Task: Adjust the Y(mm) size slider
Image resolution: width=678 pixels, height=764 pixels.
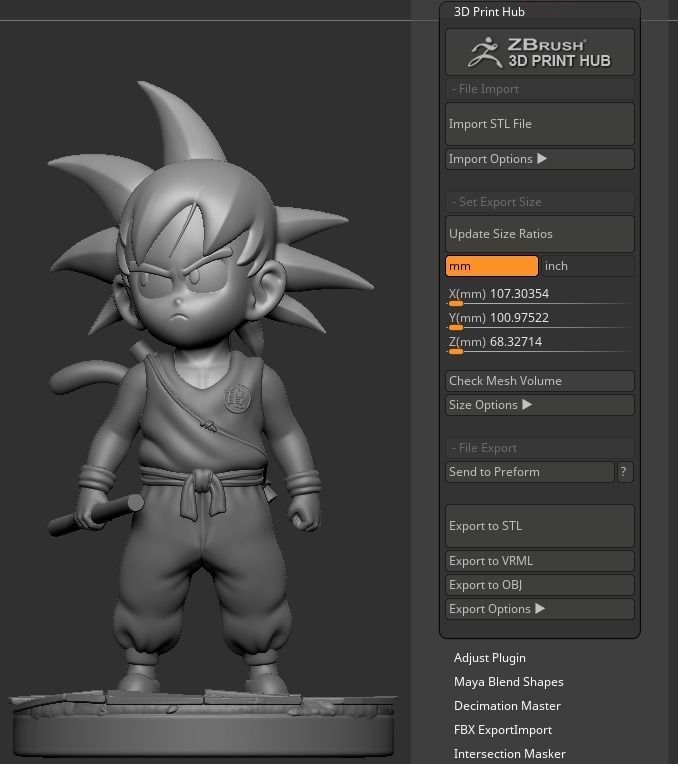Action: 540,320
